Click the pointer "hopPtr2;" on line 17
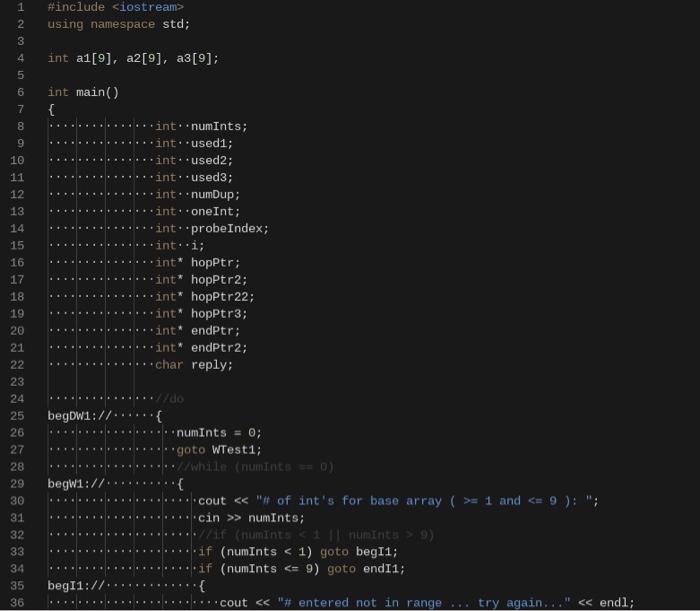This screenshot has width=700, height=611. pyautogui.click(x=219, y=279)
